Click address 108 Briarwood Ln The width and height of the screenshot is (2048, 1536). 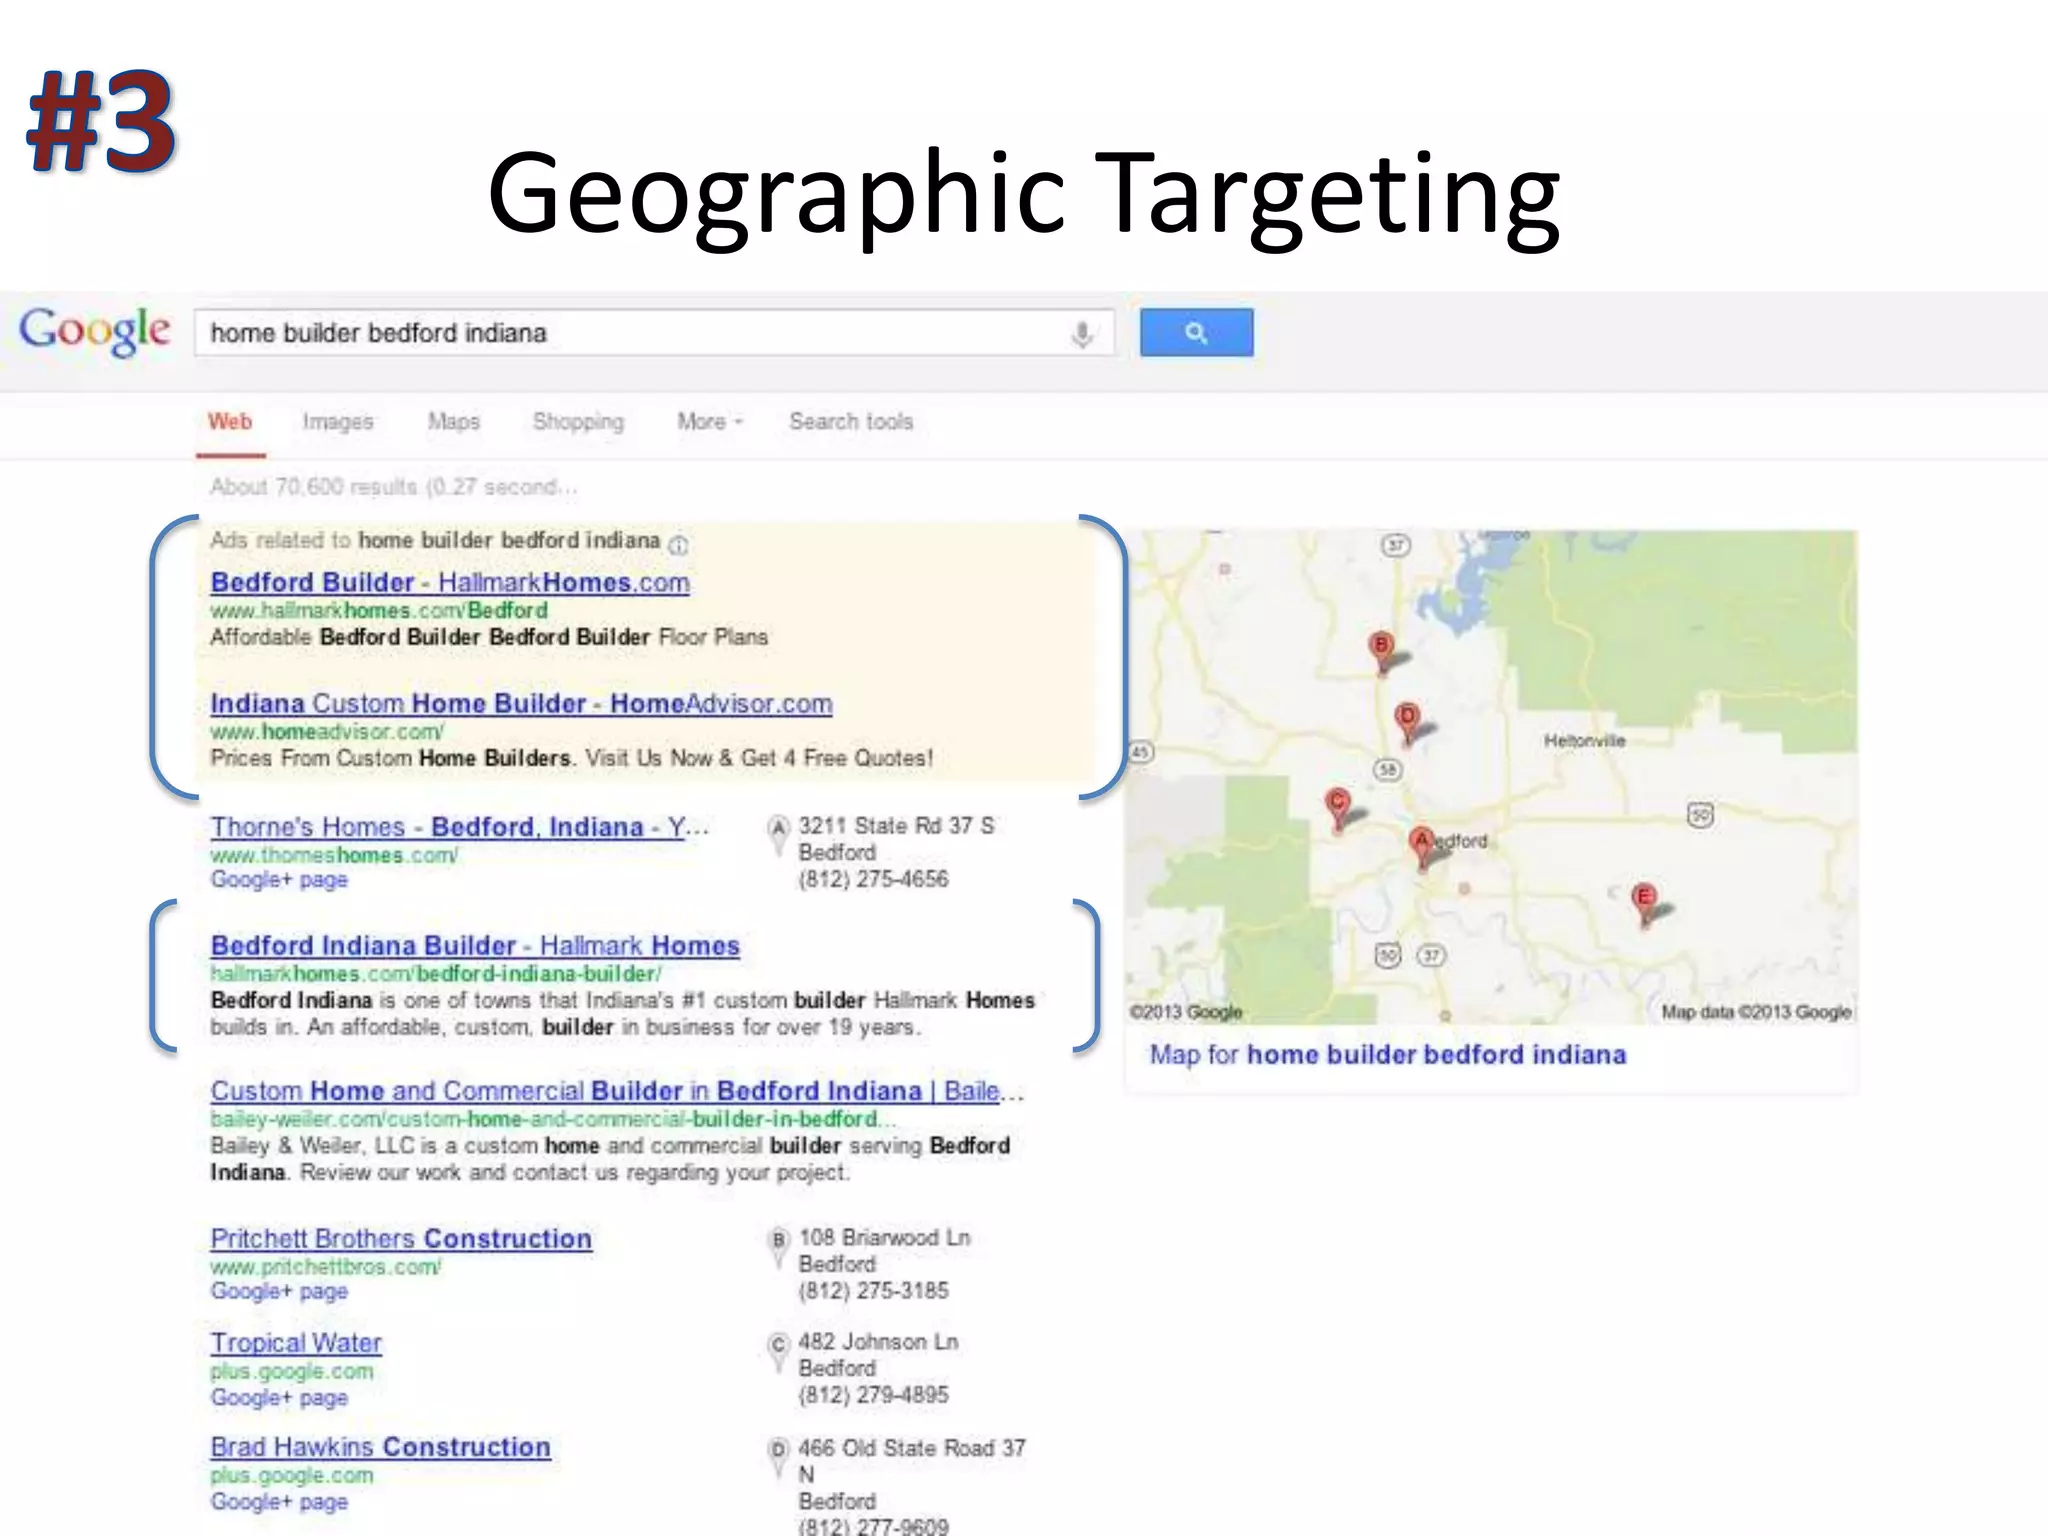(884, 1238)
